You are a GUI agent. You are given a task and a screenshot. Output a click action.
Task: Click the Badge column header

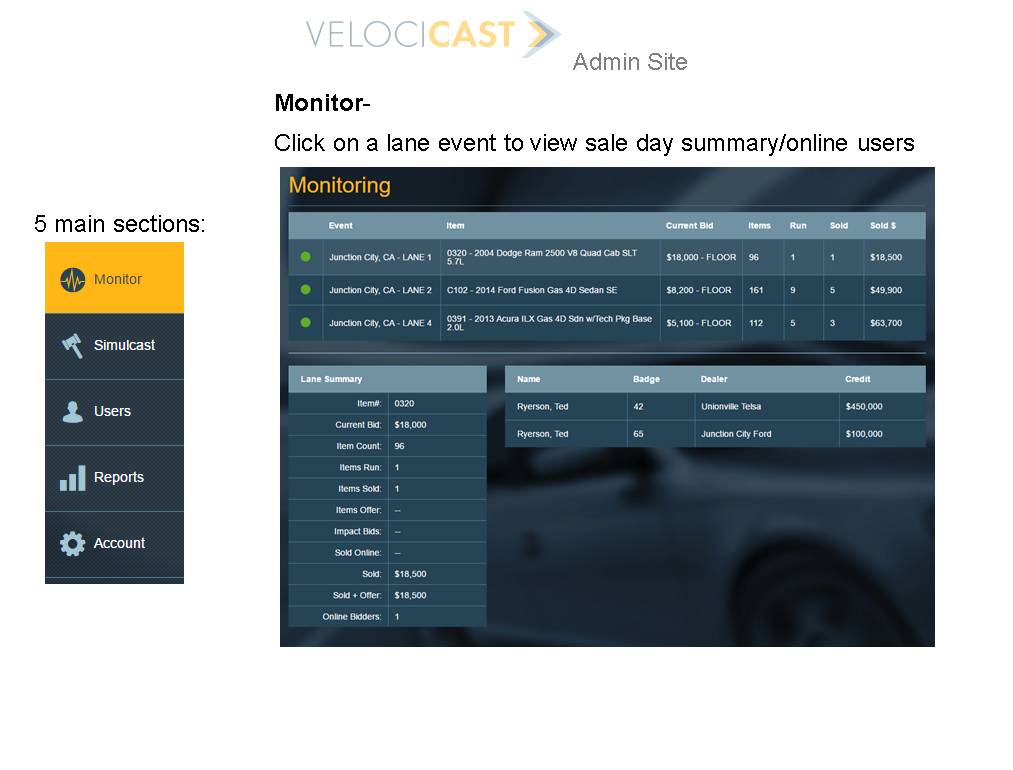tap(646, 379)
